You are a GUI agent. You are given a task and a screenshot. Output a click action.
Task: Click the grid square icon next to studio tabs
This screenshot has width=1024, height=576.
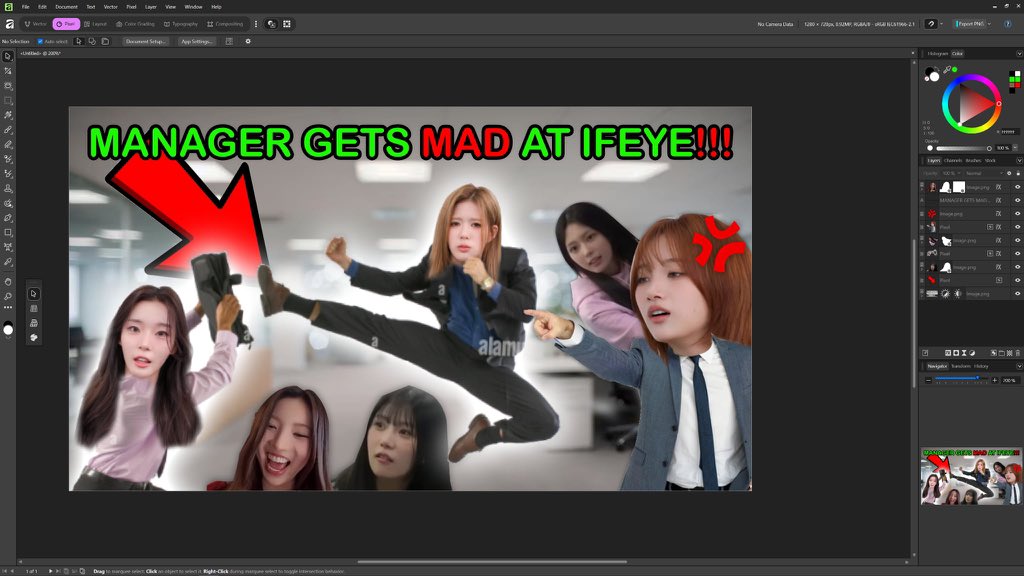click(x=287, y=24)
